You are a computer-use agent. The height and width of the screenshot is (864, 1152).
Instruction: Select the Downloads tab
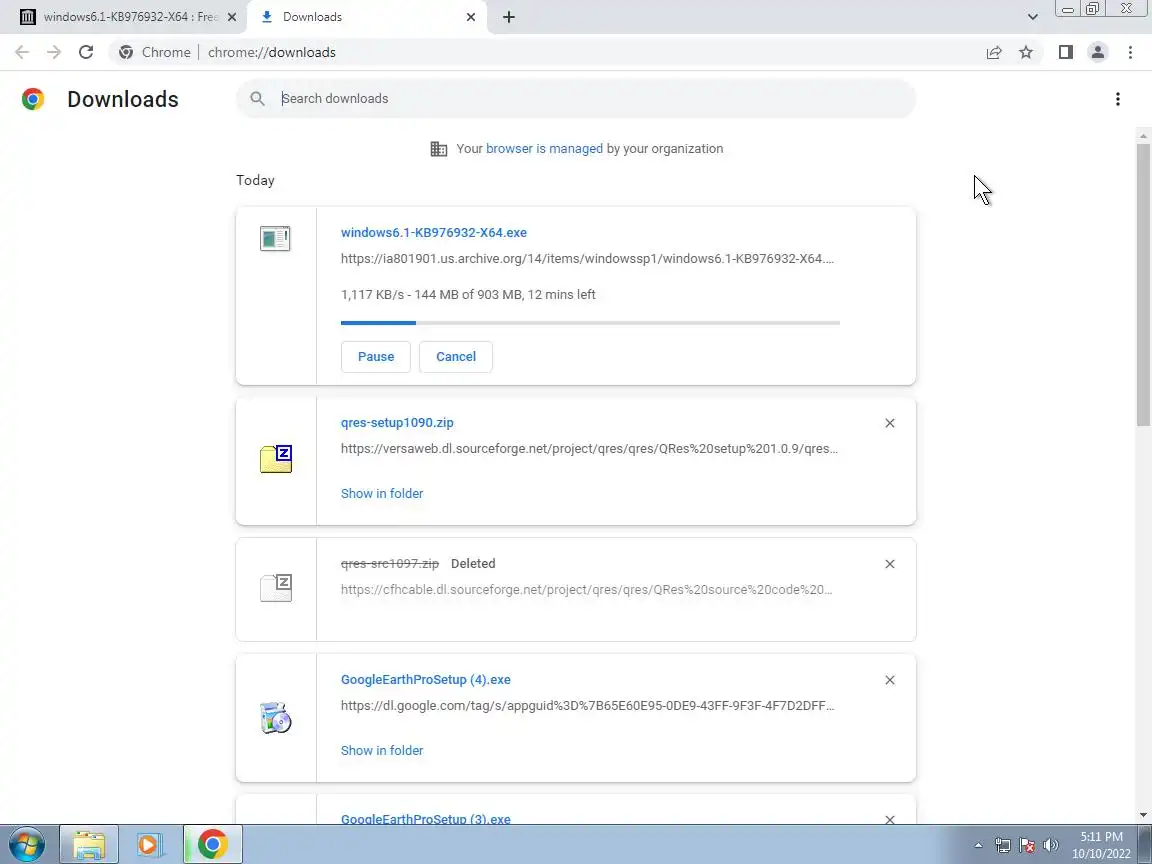click(x=364, y=17)
